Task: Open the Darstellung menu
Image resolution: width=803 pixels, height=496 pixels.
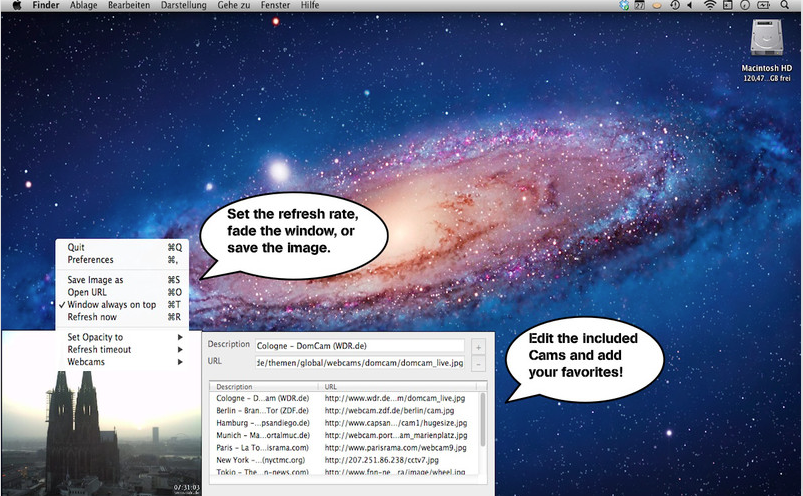Action: pyautogui.click(x=185, y=6)
